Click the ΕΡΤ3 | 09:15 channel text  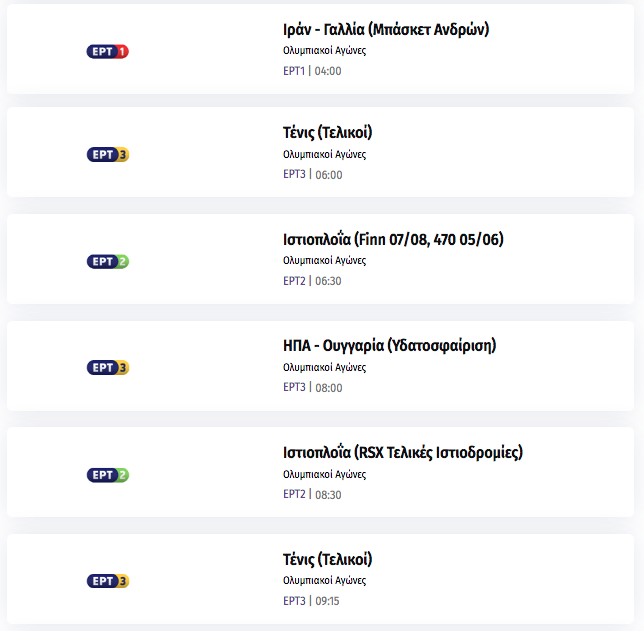click(311, 601)
